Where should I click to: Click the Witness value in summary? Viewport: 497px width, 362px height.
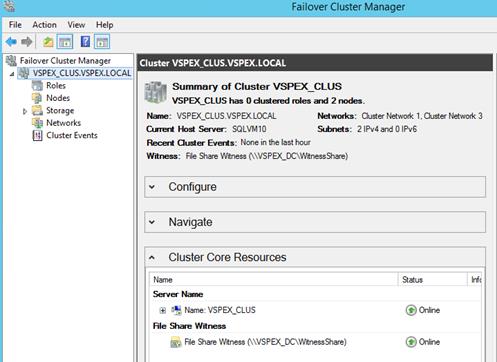coord(267,156)
